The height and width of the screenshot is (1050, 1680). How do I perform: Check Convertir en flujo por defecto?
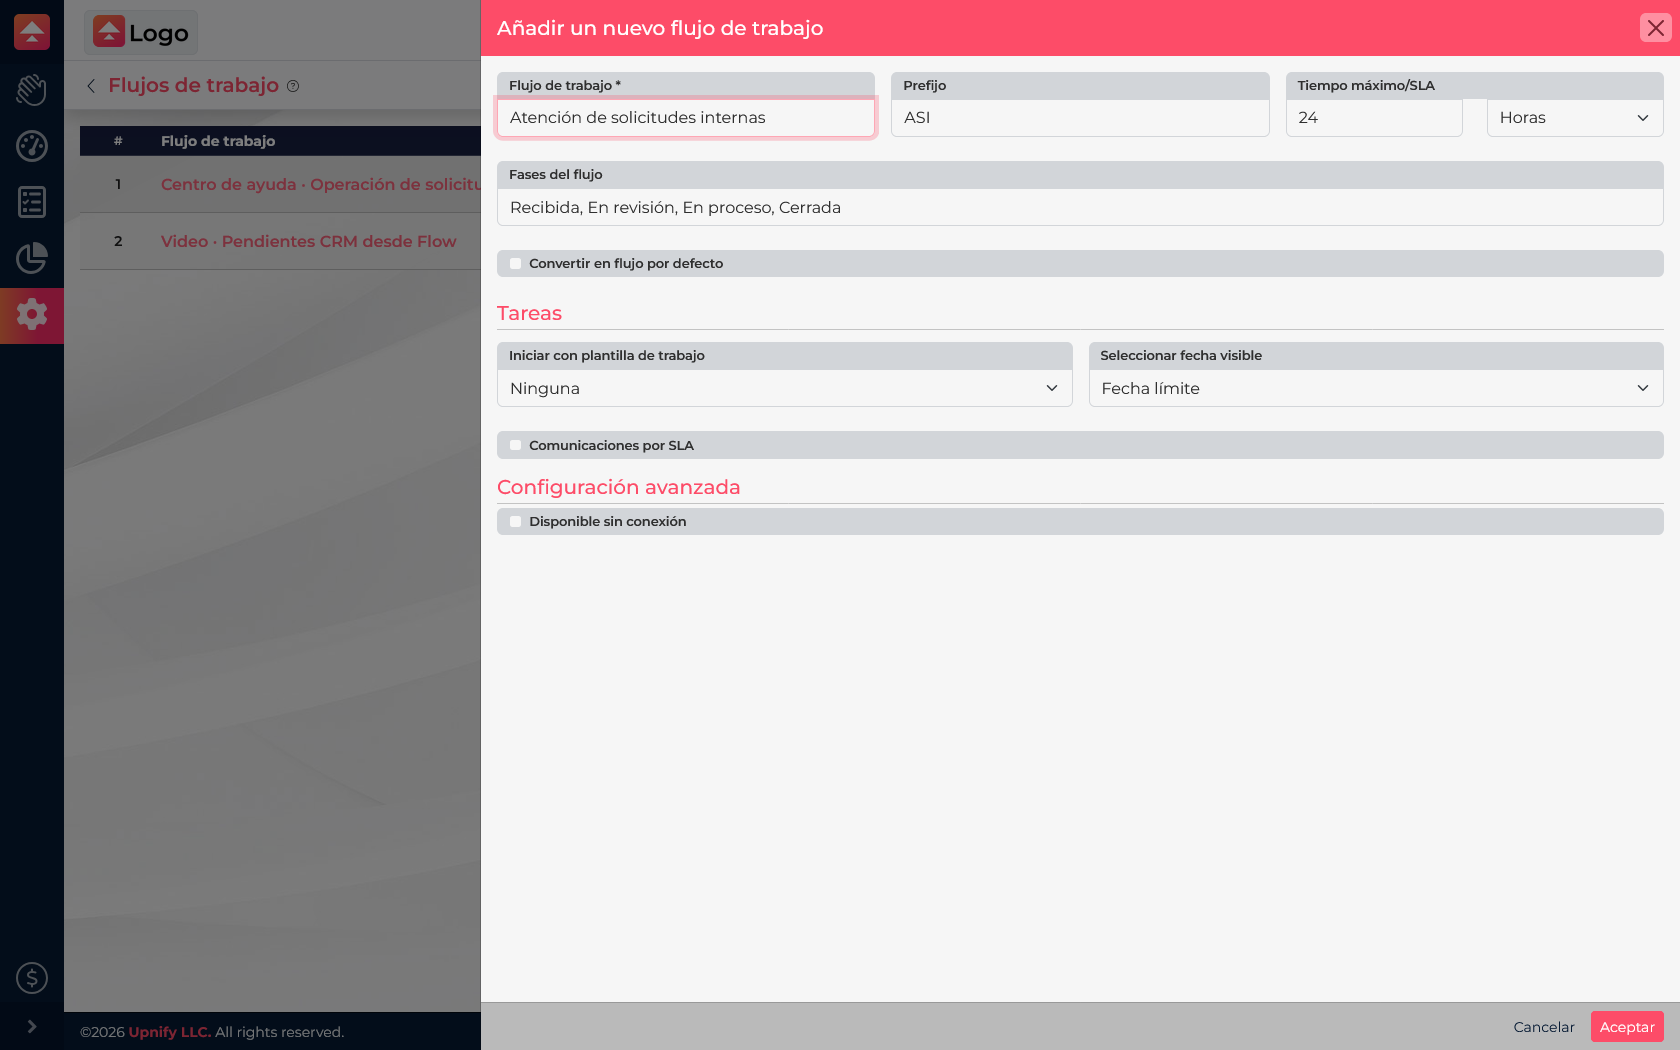516,264
